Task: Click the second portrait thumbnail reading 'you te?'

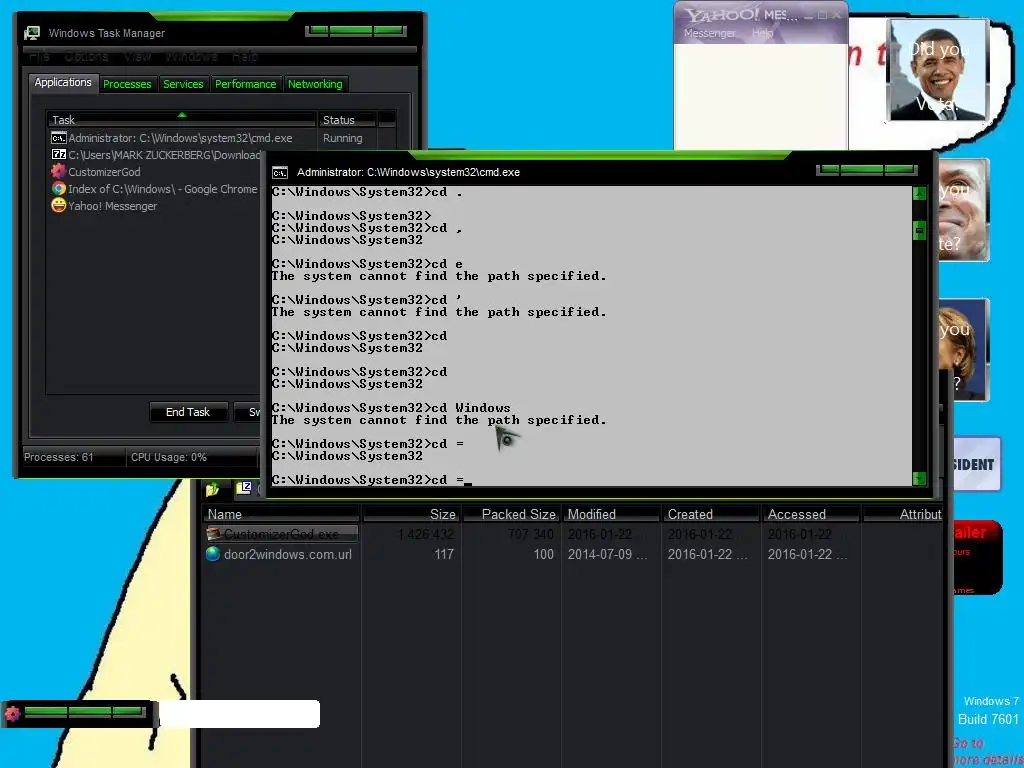Action: (963, 210)
